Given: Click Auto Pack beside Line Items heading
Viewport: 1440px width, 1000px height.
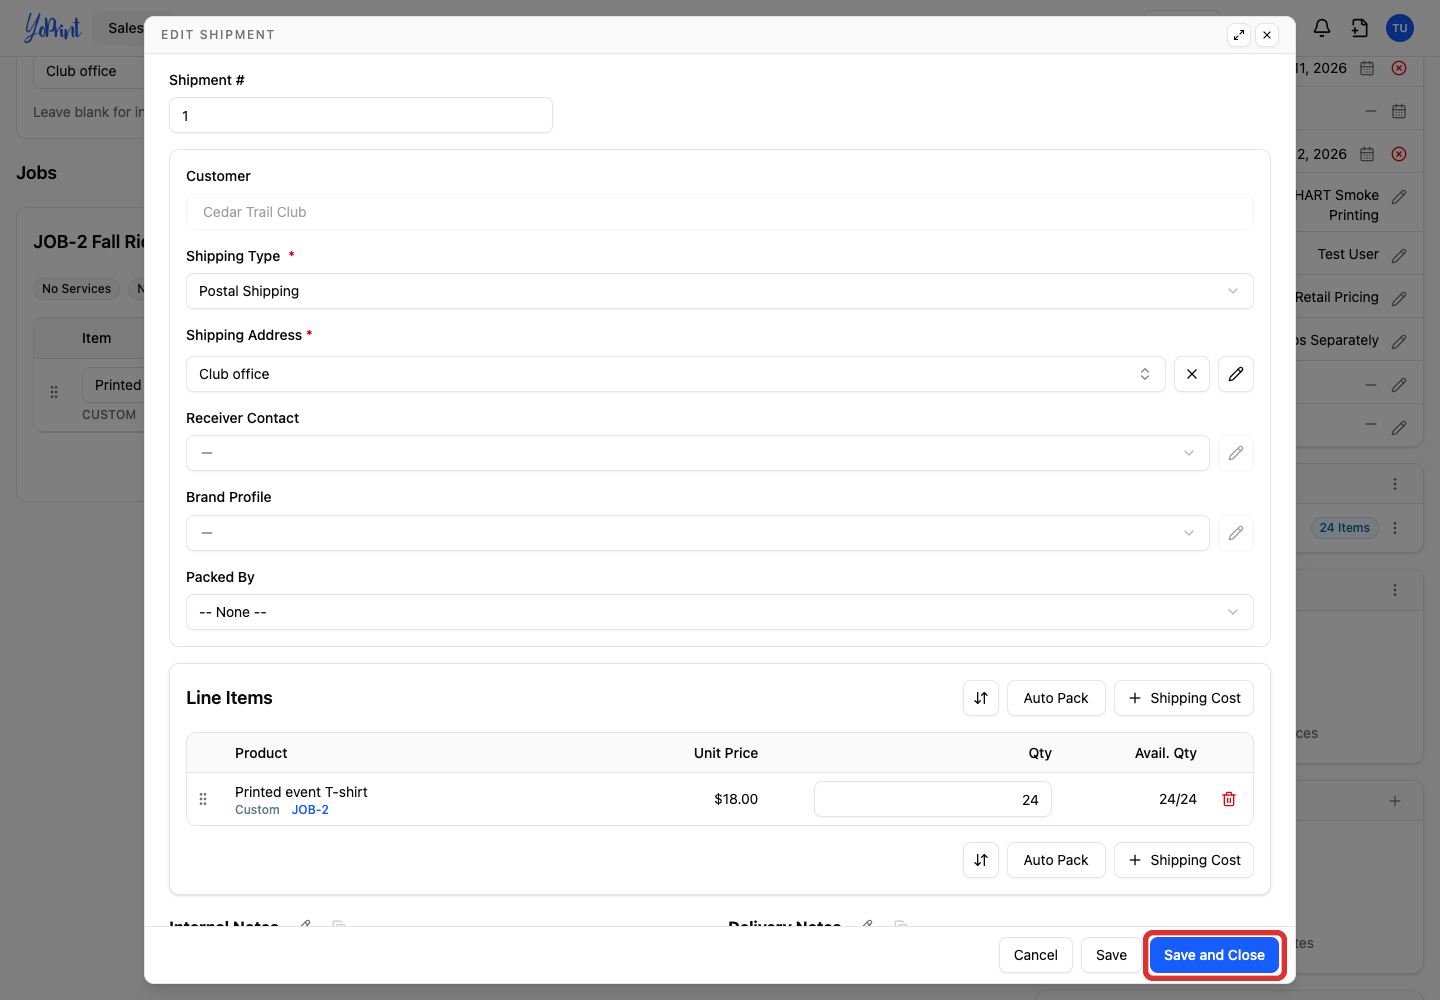Looking at the screenshot, I should click(1056, 698).
